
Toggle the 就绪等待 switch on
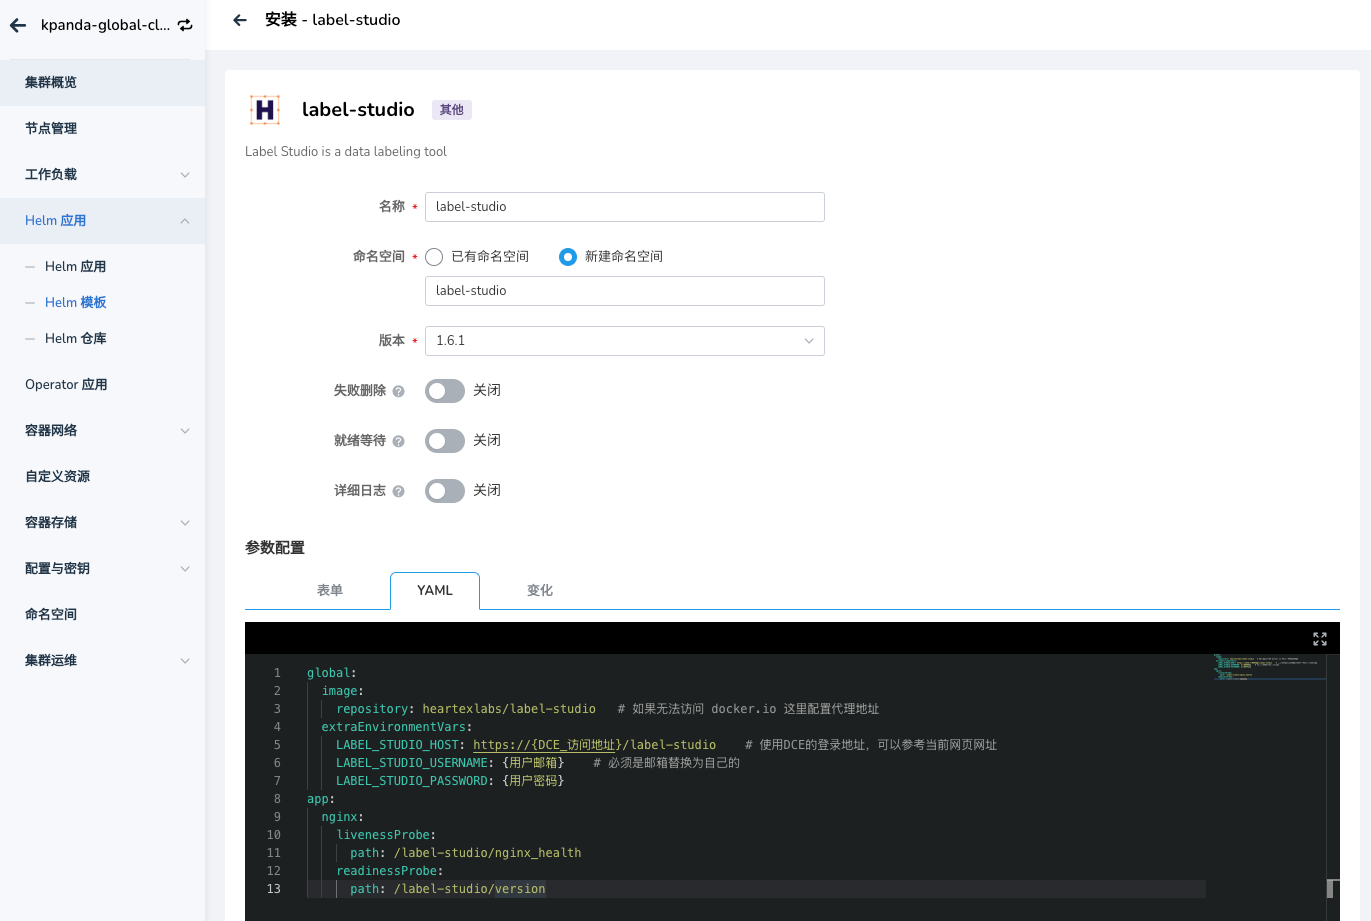pyautogui.click(x=444, y=440)
